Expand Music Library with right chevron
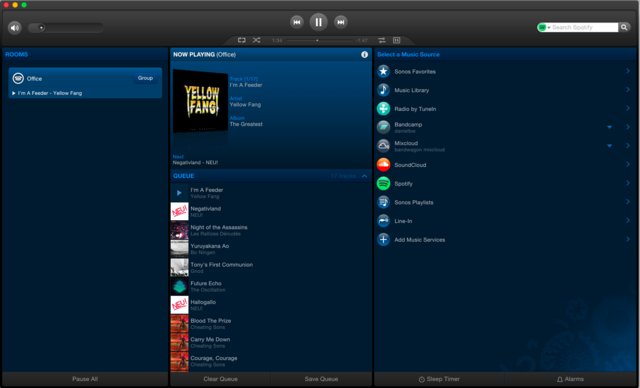The height and width of the screenshot is (388, 640). pyautogui.click(x=628, y=89)
